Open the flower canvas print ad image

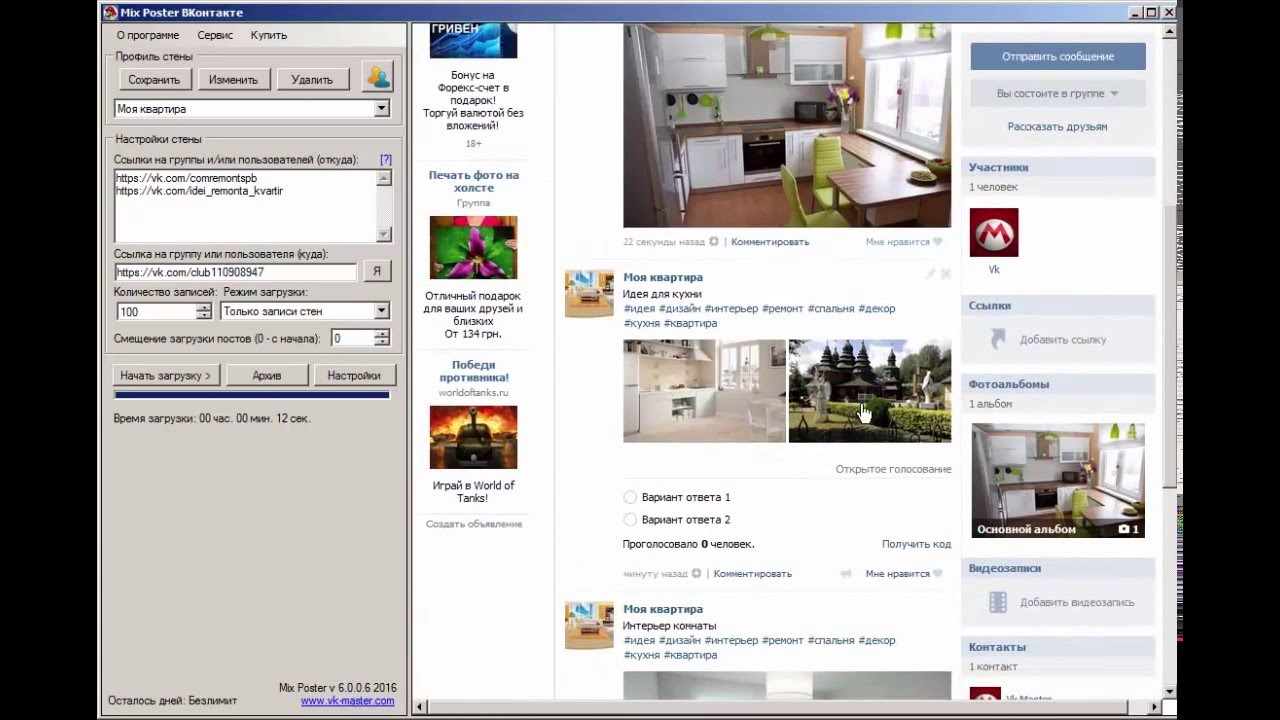point(473,247)
